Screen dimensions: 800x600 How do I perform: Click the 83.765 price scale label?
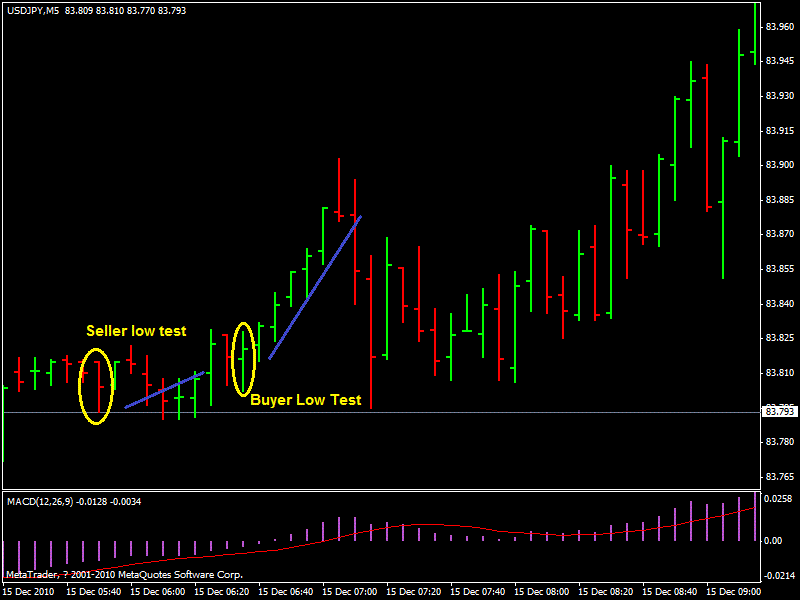(780, 477)
